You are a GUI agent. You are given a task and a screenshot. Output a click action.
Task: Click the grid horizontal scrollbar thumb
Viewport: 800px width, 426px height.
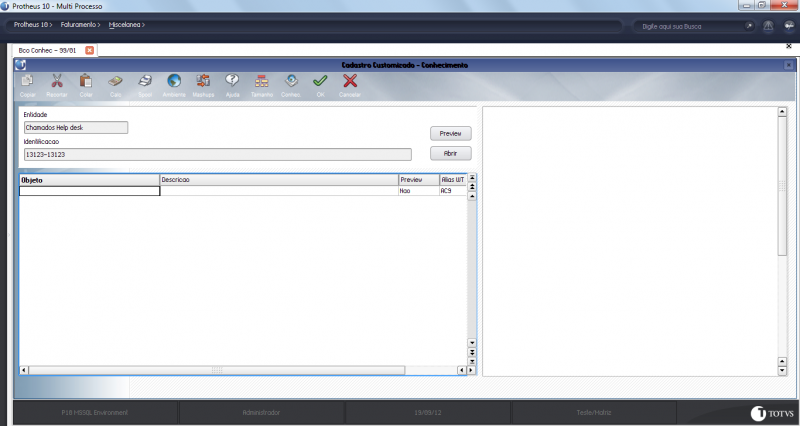click(217, 370)
